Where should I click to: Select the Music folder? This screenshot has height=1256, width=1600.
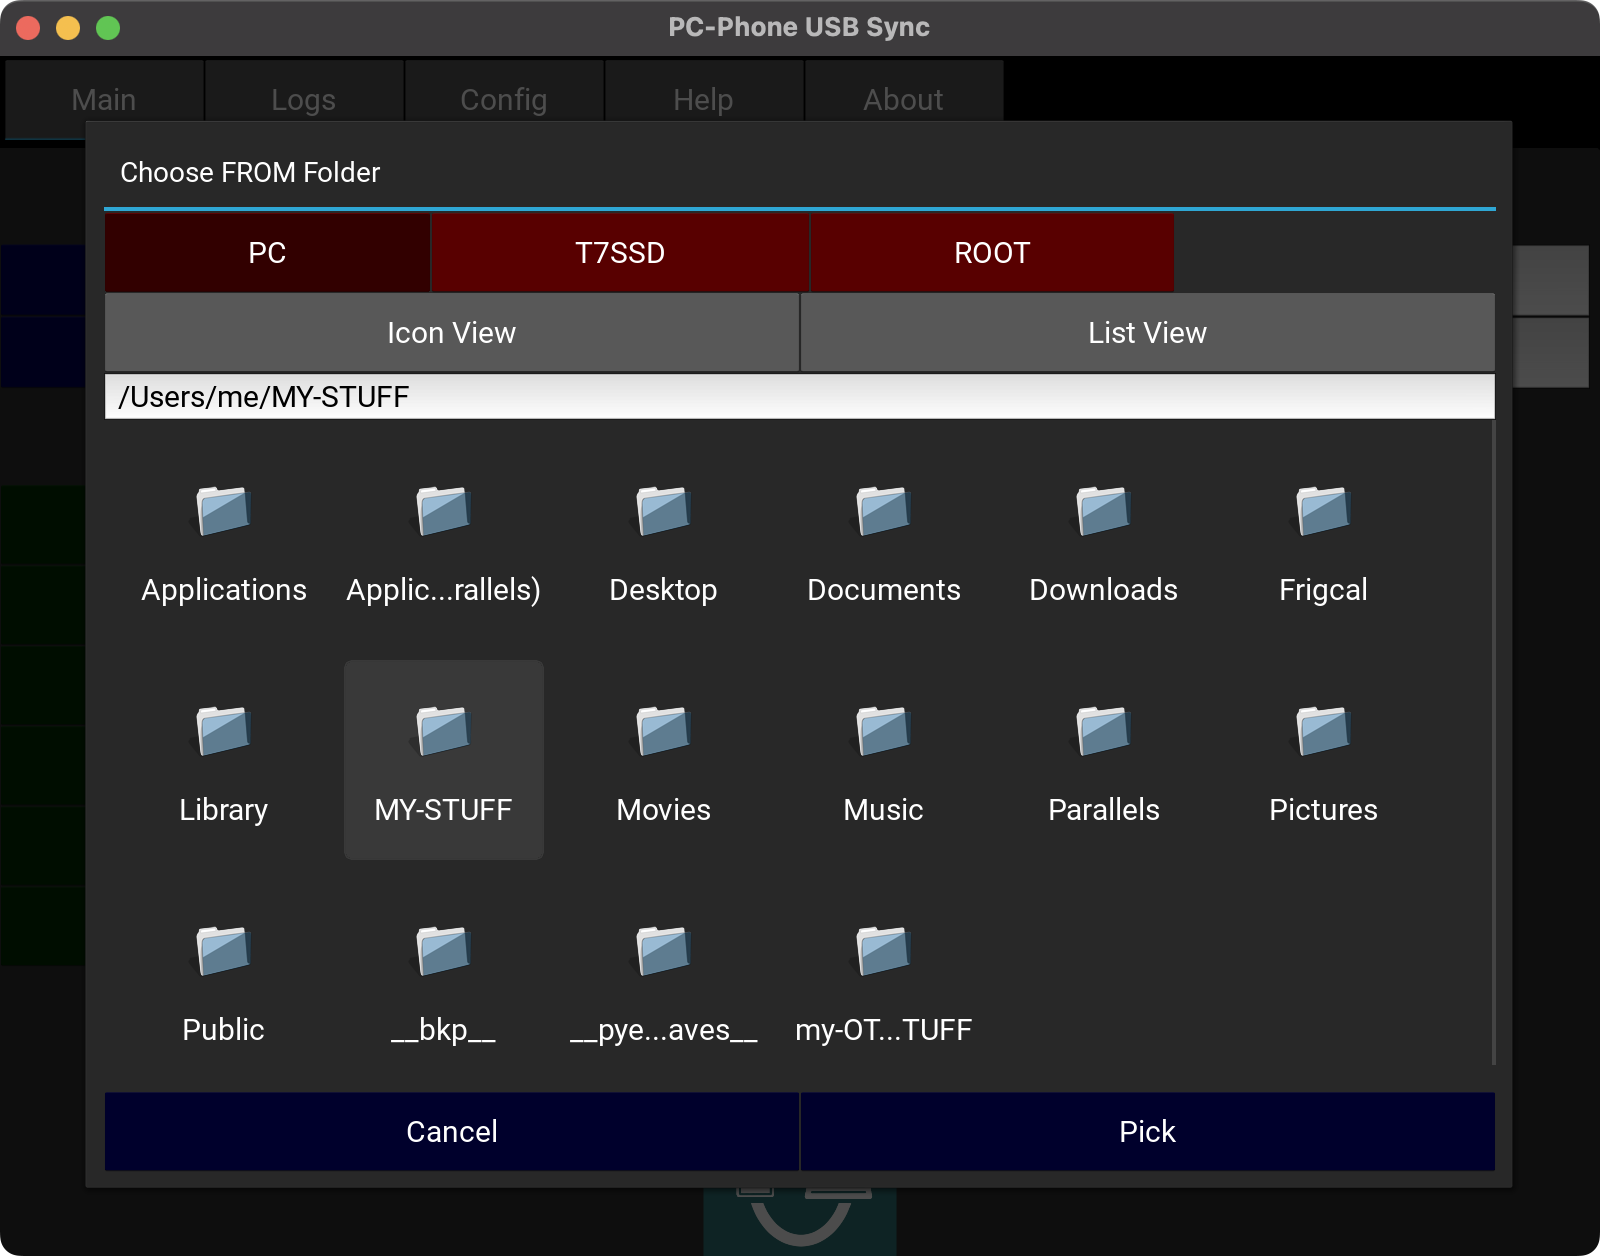(x=883, y=732)
